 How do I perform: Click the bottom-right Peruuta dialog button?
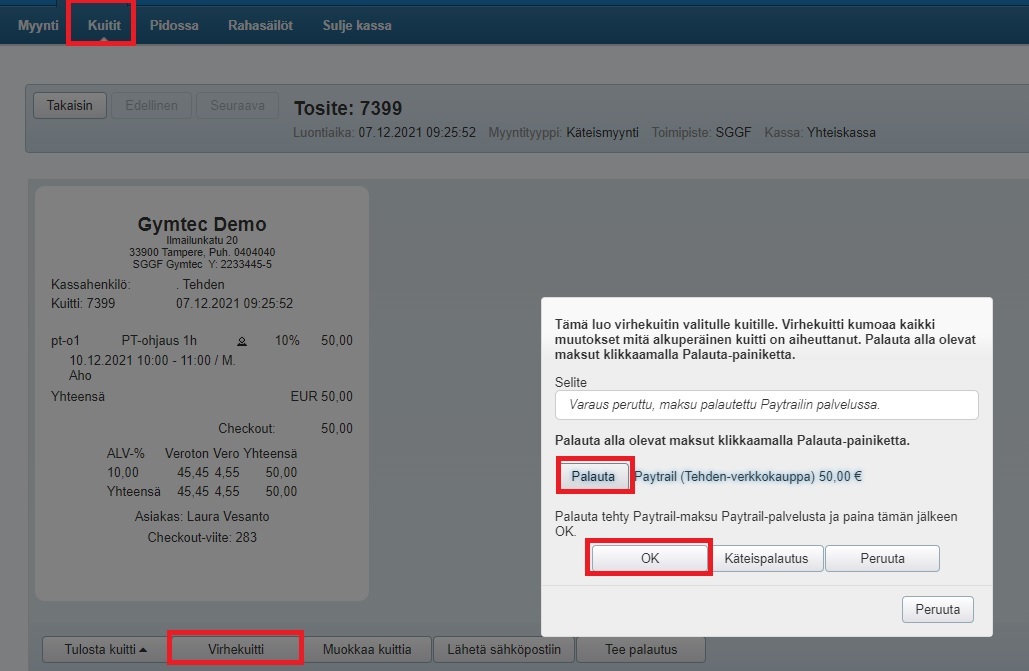tap(937, 609)
